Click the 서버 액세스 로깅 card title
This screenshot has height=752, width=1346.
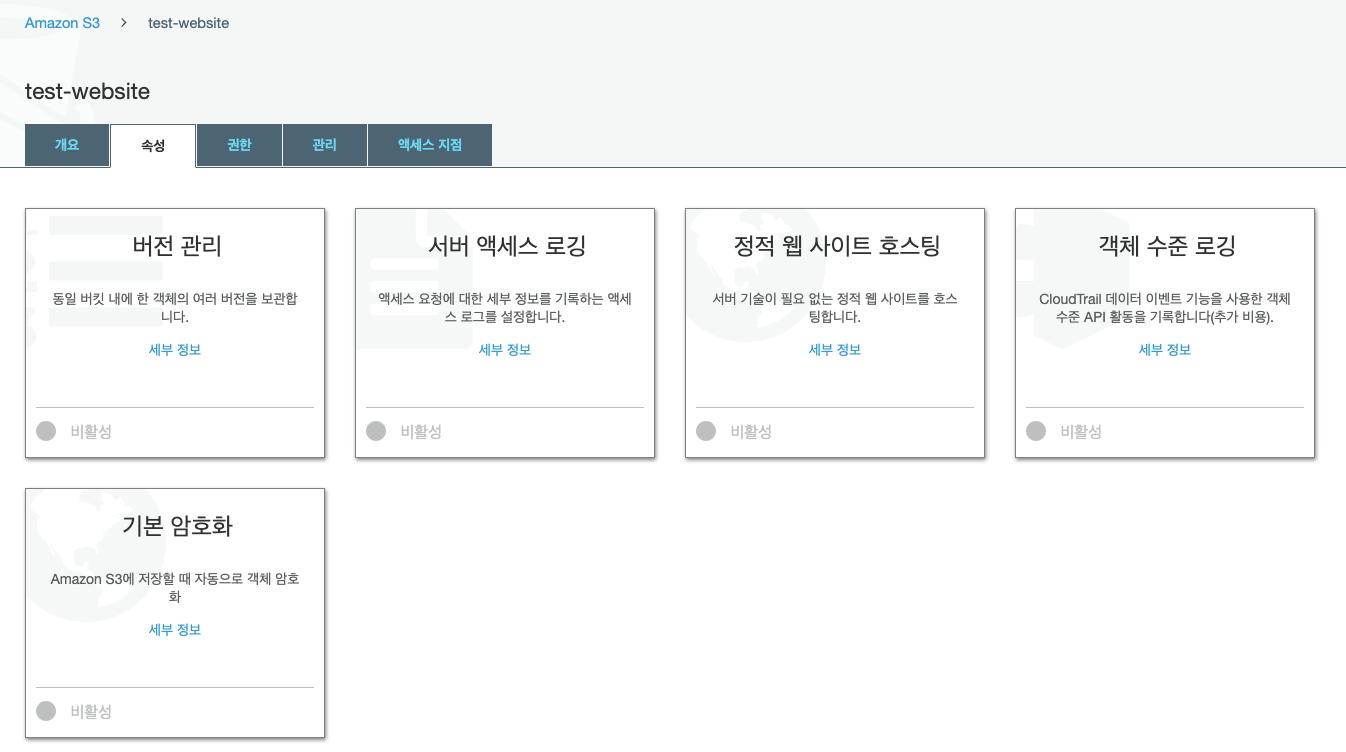tap(505, 246)
